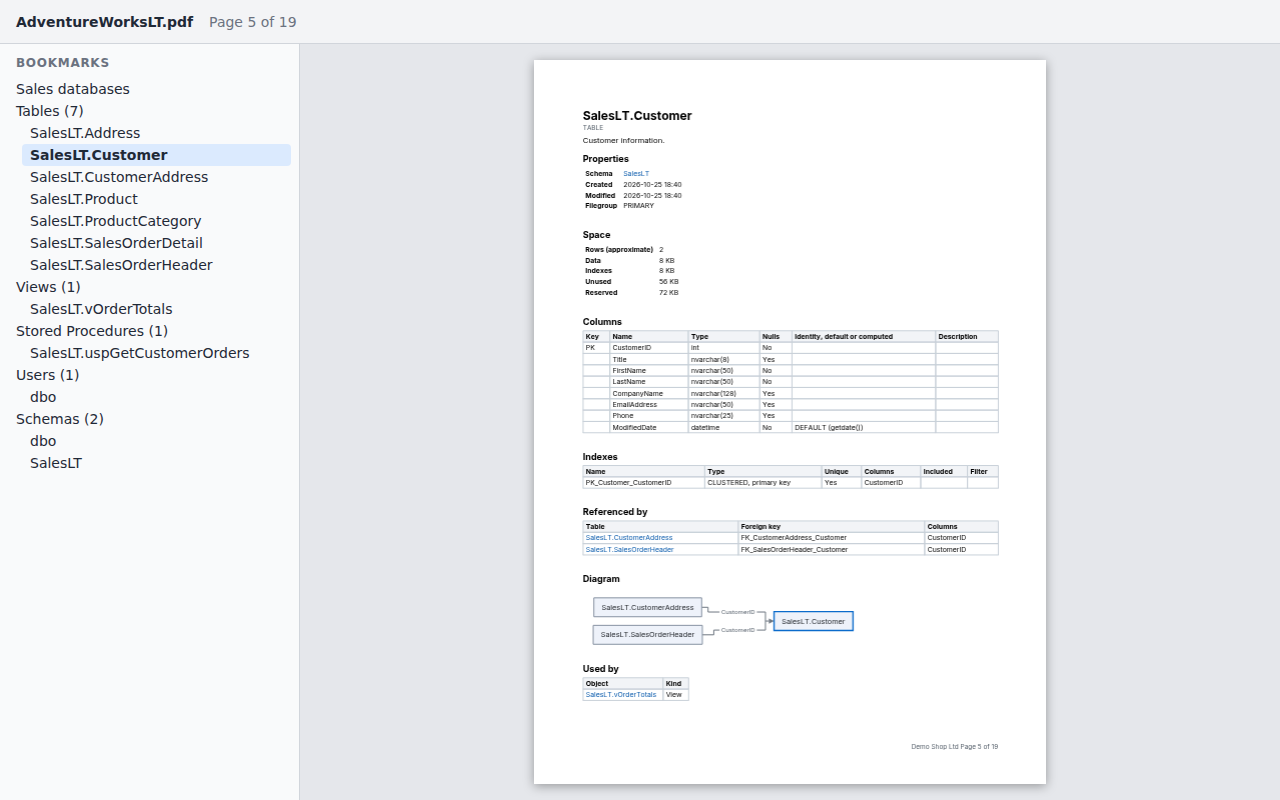1280x800 pixels.
Task: Select the Schemas (2) bookmark
Action: (x=60, y=419)
